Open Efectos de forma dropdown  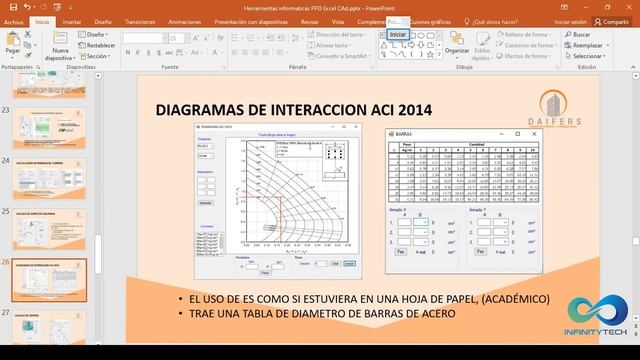(524, 56)
